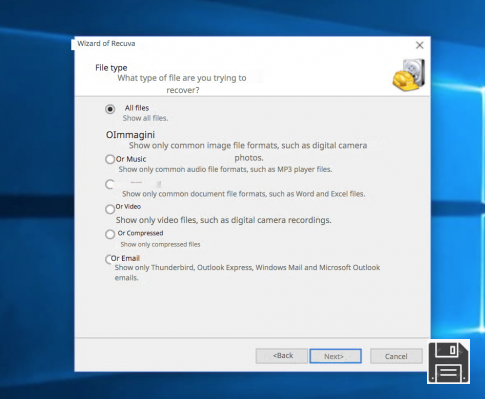Select the documents radio button above Word and Excel text
This screenshot has height=399, width=485.
tap(110, 184)
